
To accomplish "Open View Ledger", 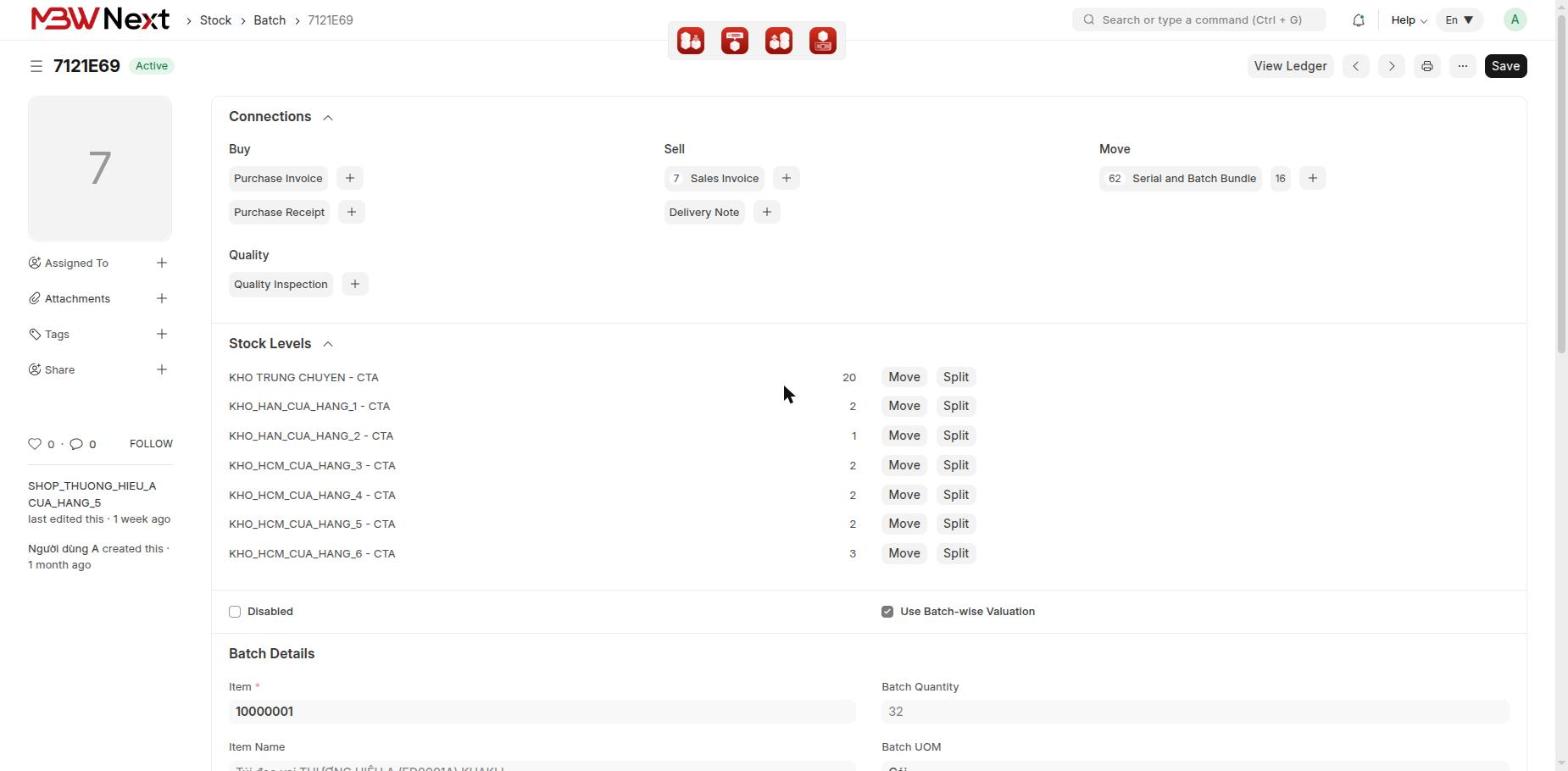I will 1290,66.
